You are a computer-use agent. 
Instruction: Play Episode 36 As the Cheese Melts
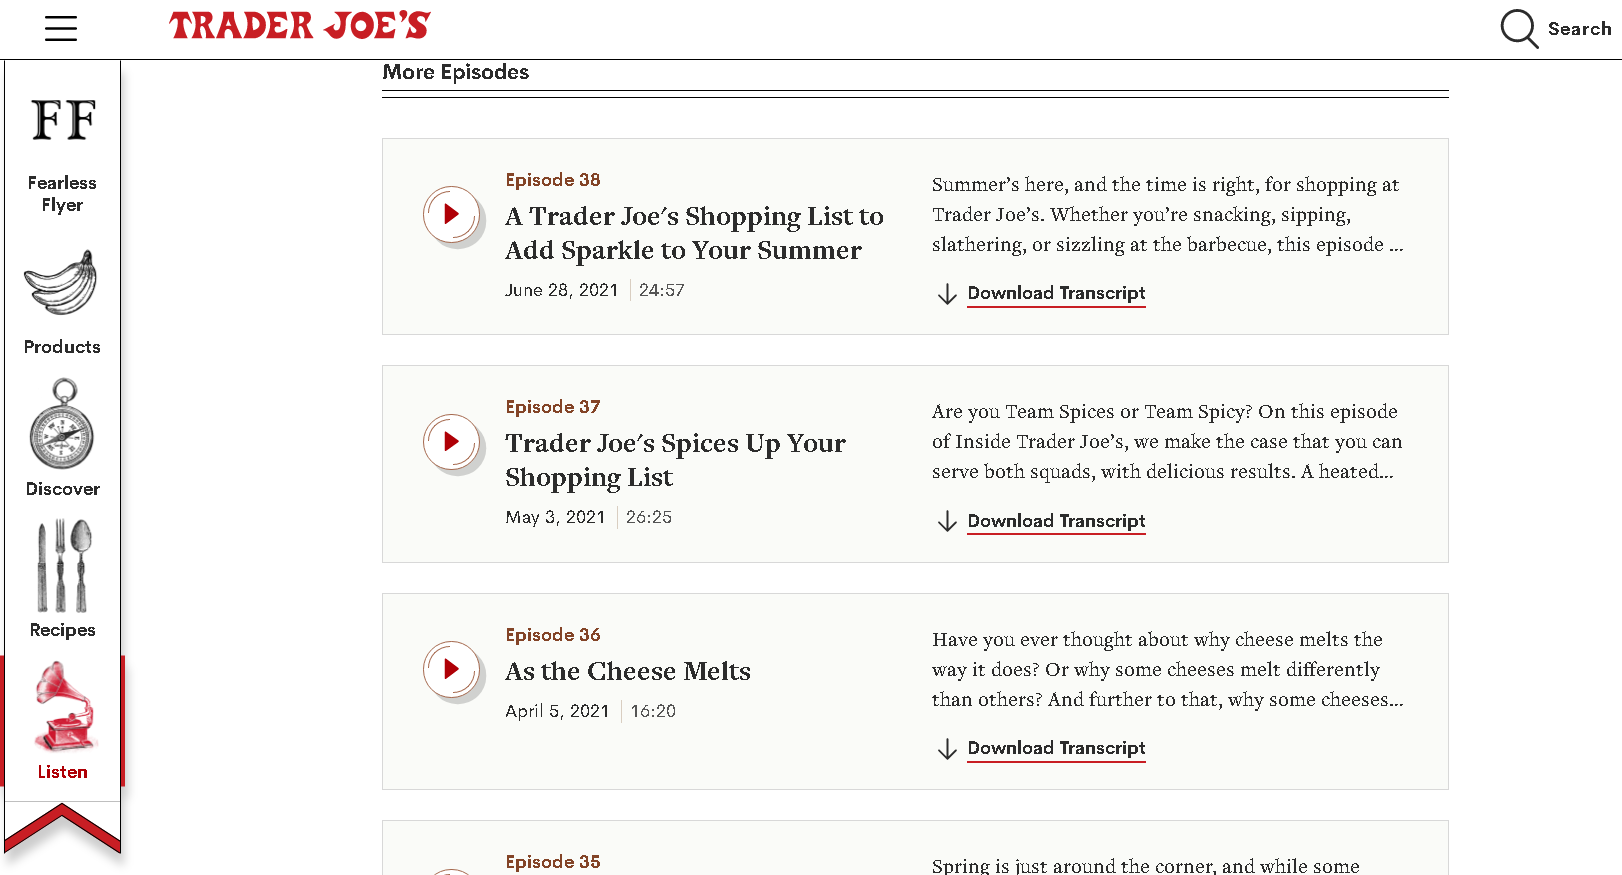click(451, 669)
